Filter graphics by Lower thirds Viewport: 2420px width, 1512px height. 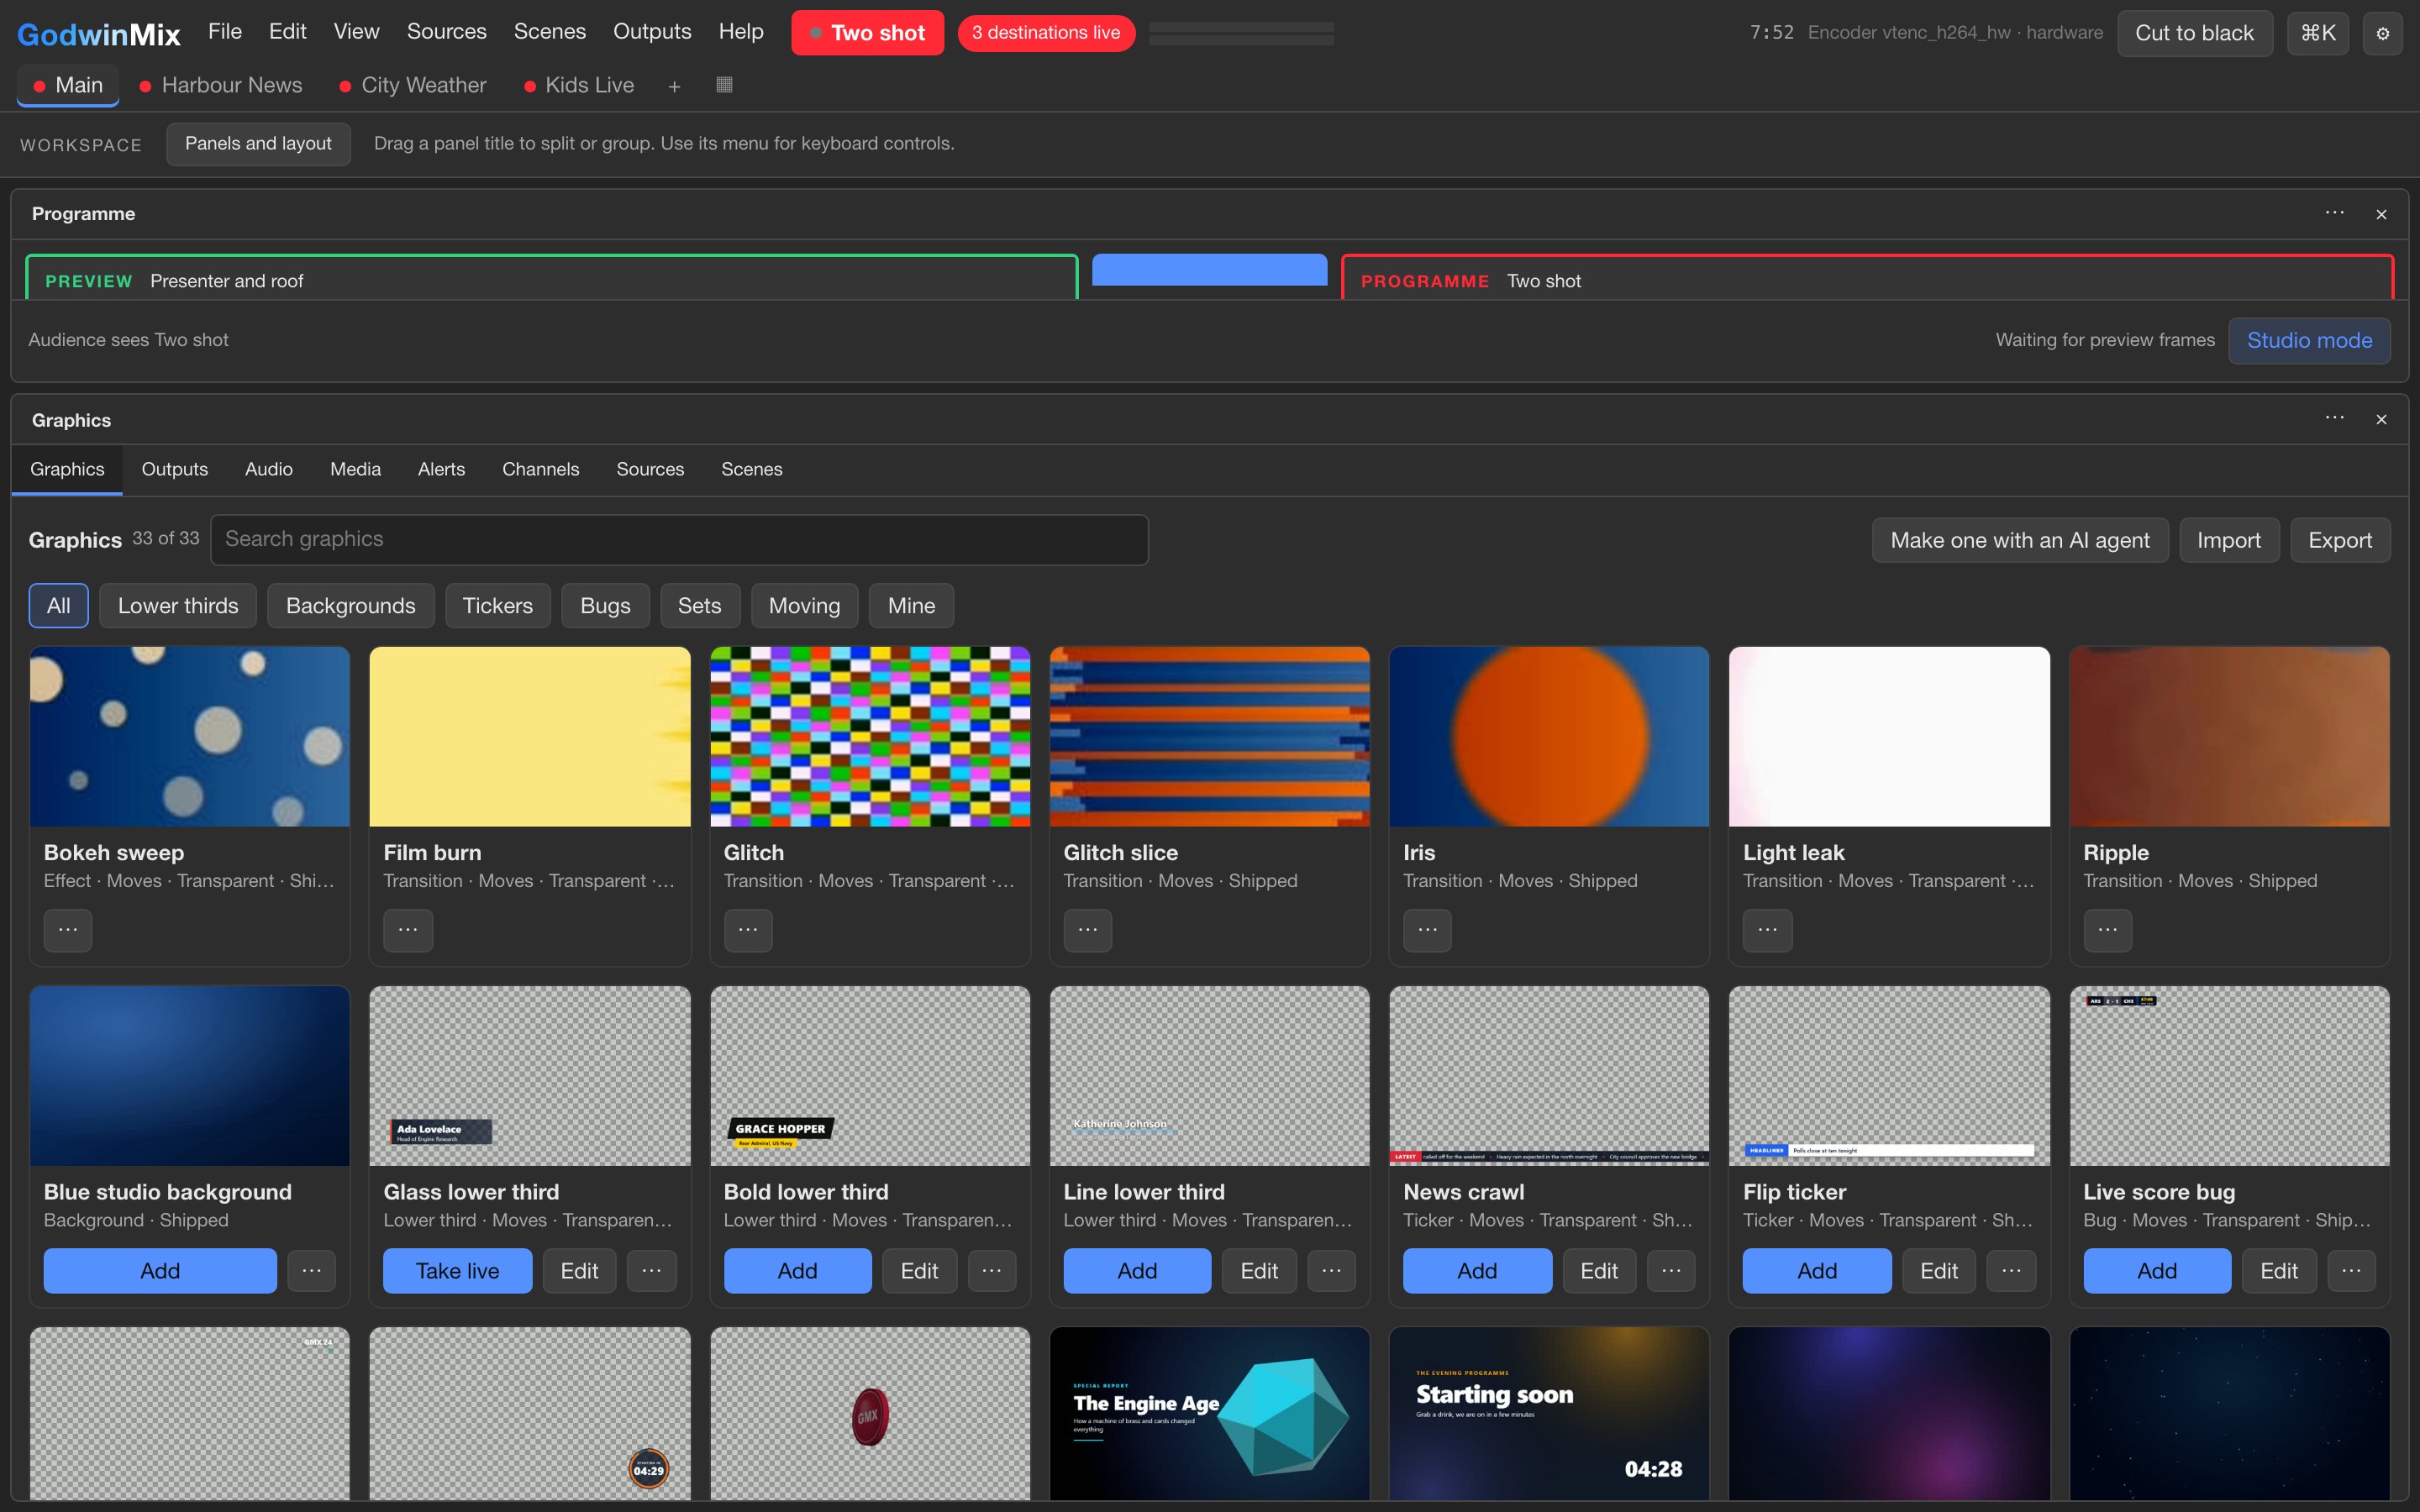178,606
